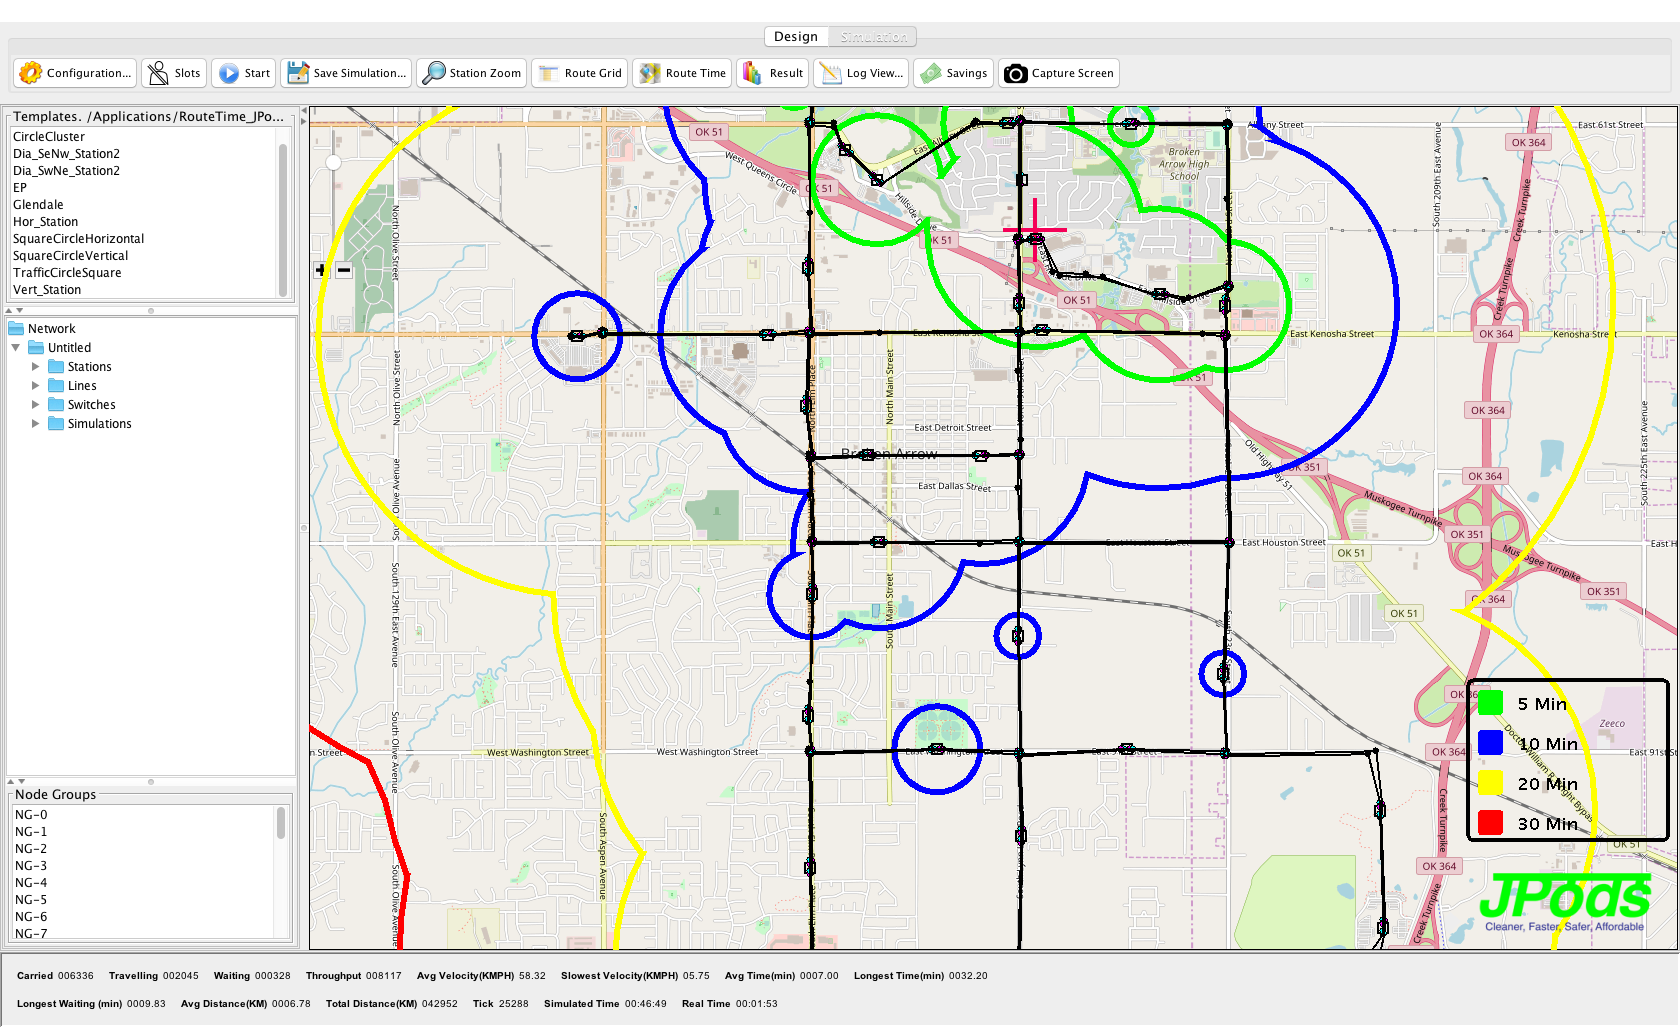Switch to the Simulation tab
This screenshot has width=1680, height=1027.
[x=873, y=37]
